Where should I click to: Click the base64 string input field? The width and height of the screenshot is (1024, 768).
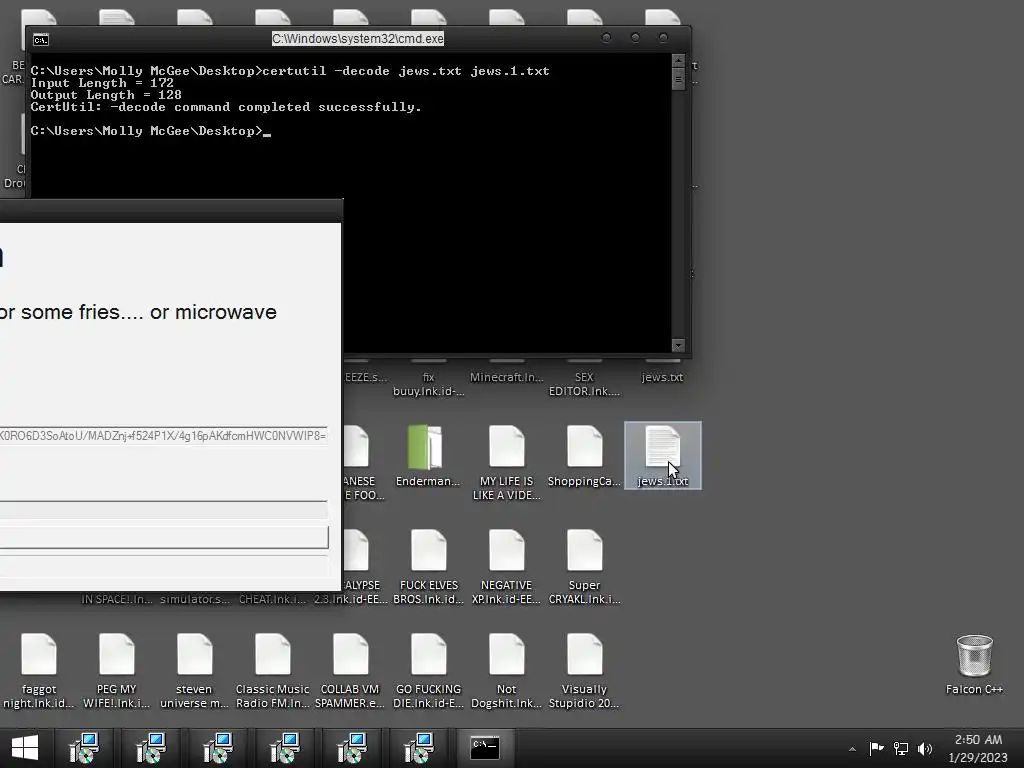coord(163,436)
